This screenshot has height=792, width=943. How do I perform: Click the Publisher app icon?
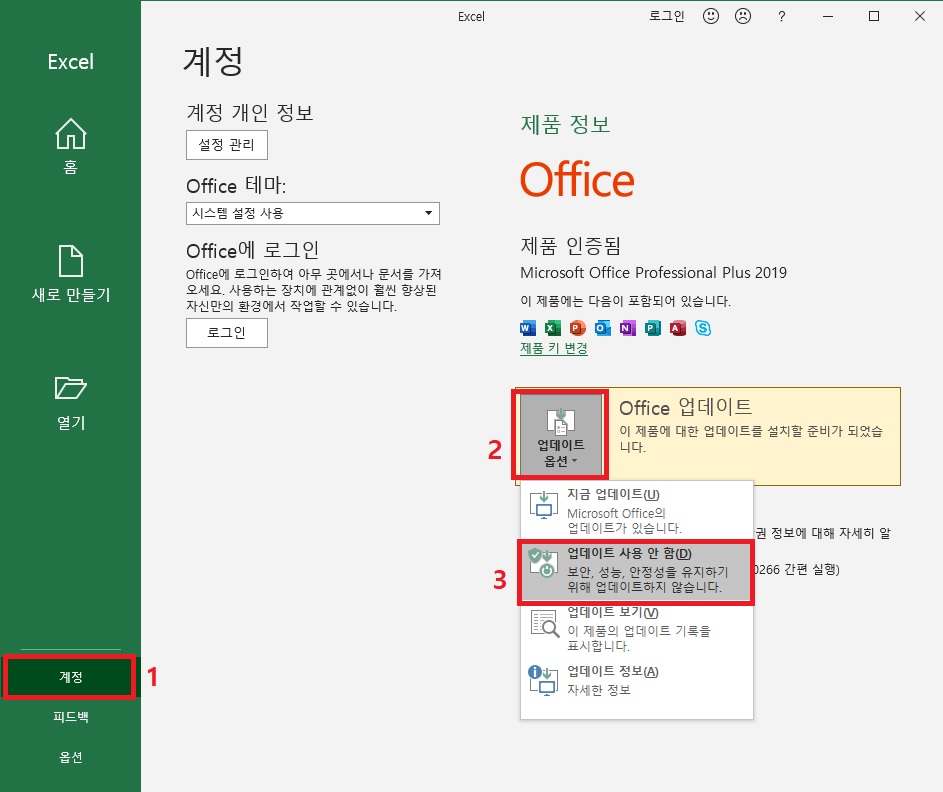click(653, 328)
